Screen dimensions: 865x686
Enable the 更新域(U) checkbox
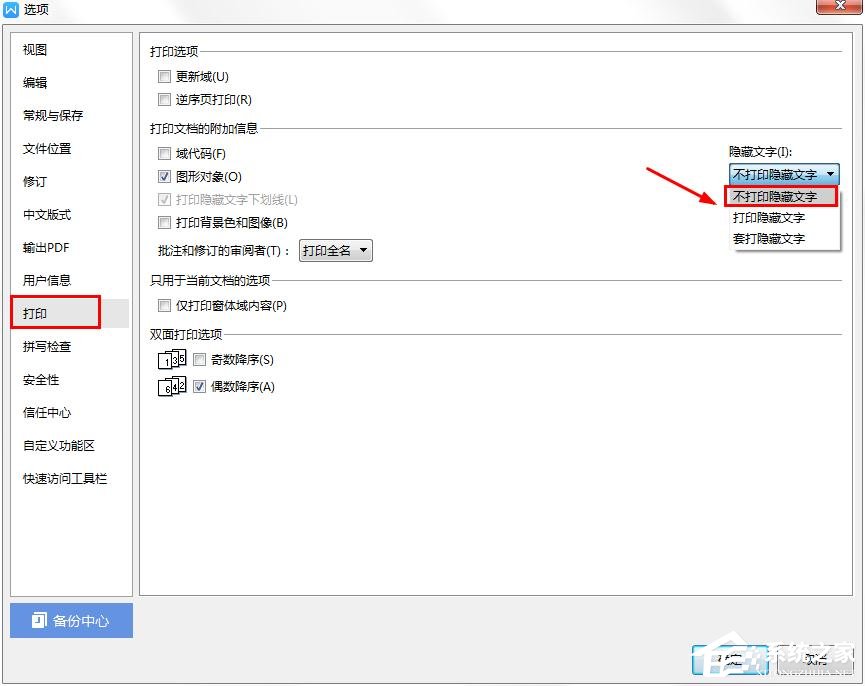pos(164,76)
